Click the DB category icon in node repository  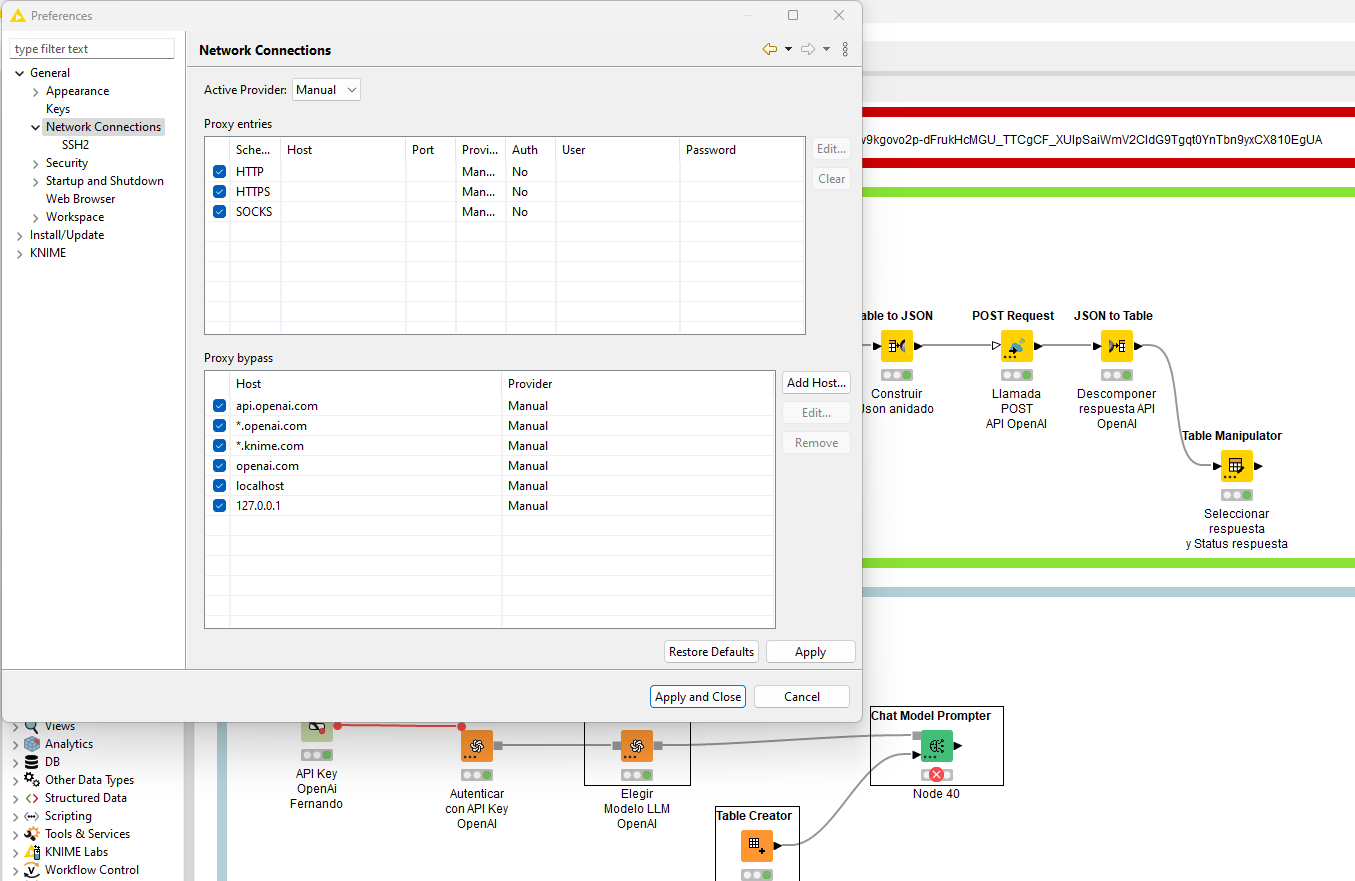pos(32,762)
